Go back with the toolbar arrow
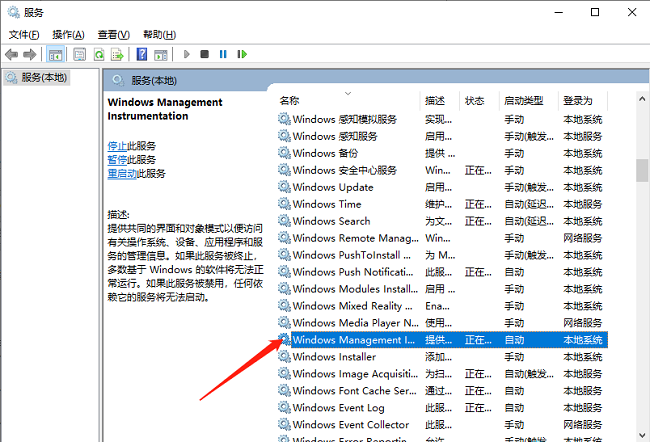This screenshot has height=442, width=650. click(x=12, y=54)
